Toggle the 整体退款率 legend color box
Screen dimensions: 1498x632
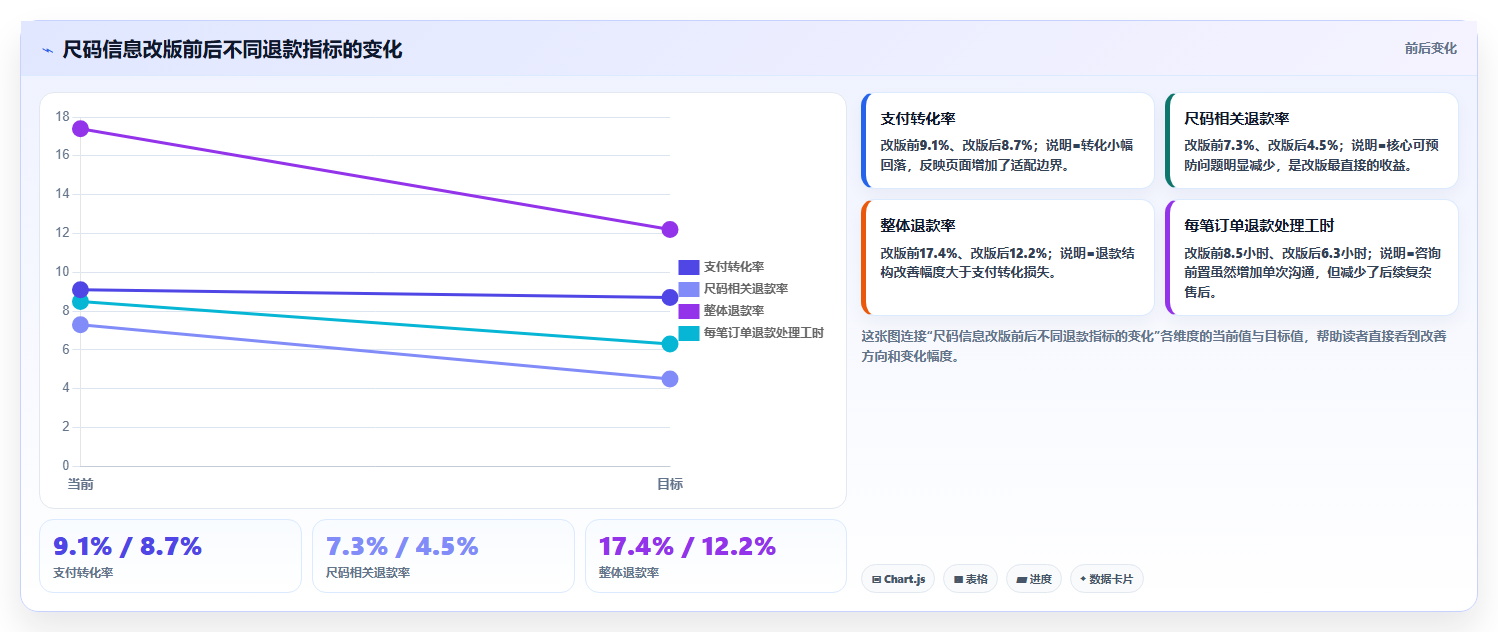688,311
